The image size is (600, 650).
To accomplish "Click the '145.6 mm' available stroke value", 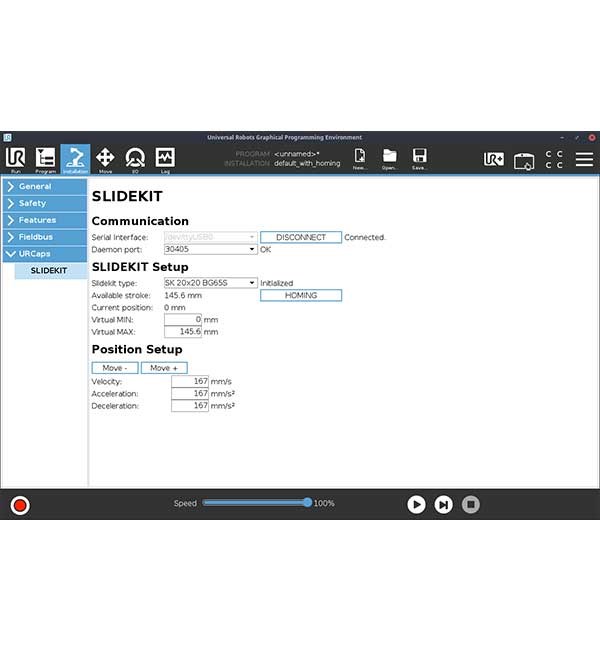I will (x=183, y=296).
